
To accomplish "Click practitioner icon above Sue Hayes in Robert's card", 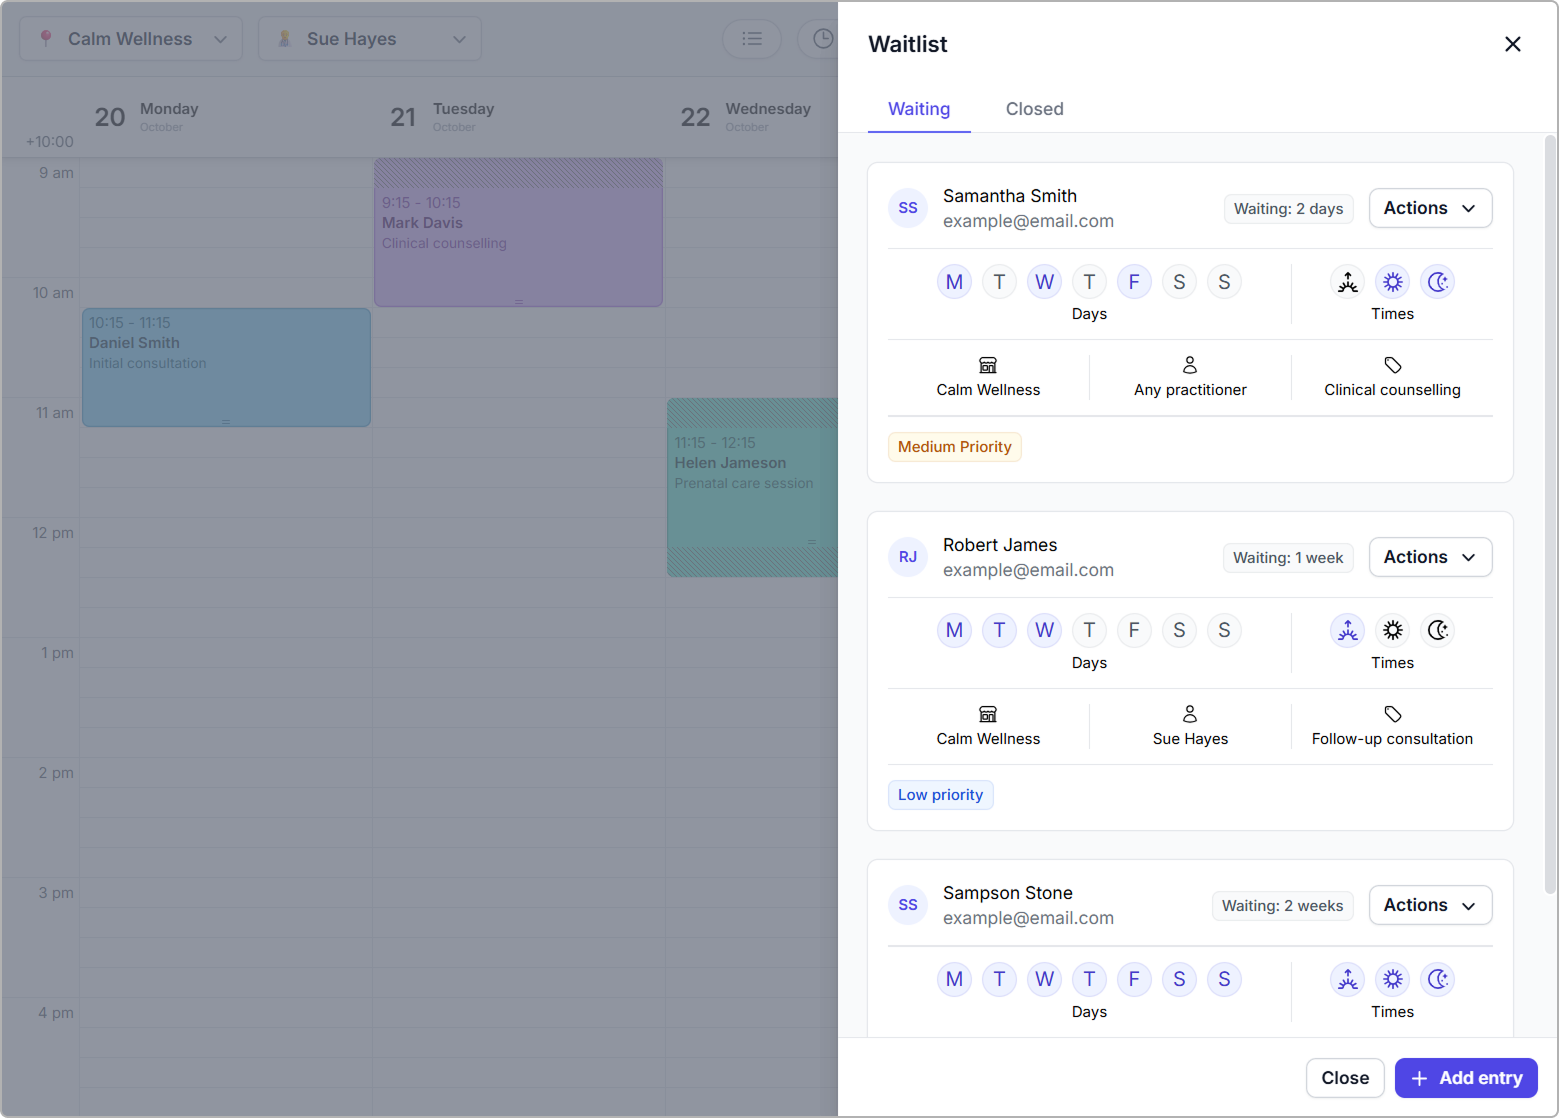I will 1189,714.
